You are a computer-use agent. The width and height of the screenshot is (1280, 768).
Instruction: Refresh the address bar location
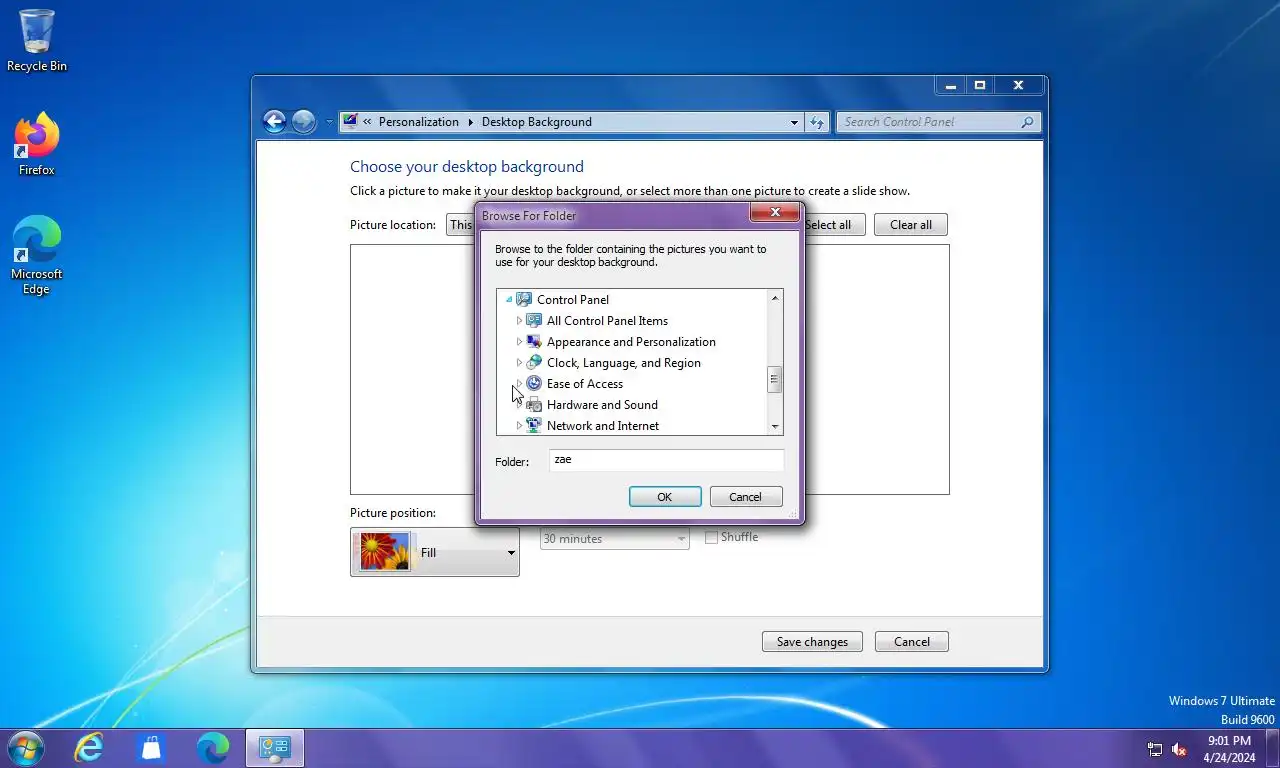coord(817,122)
